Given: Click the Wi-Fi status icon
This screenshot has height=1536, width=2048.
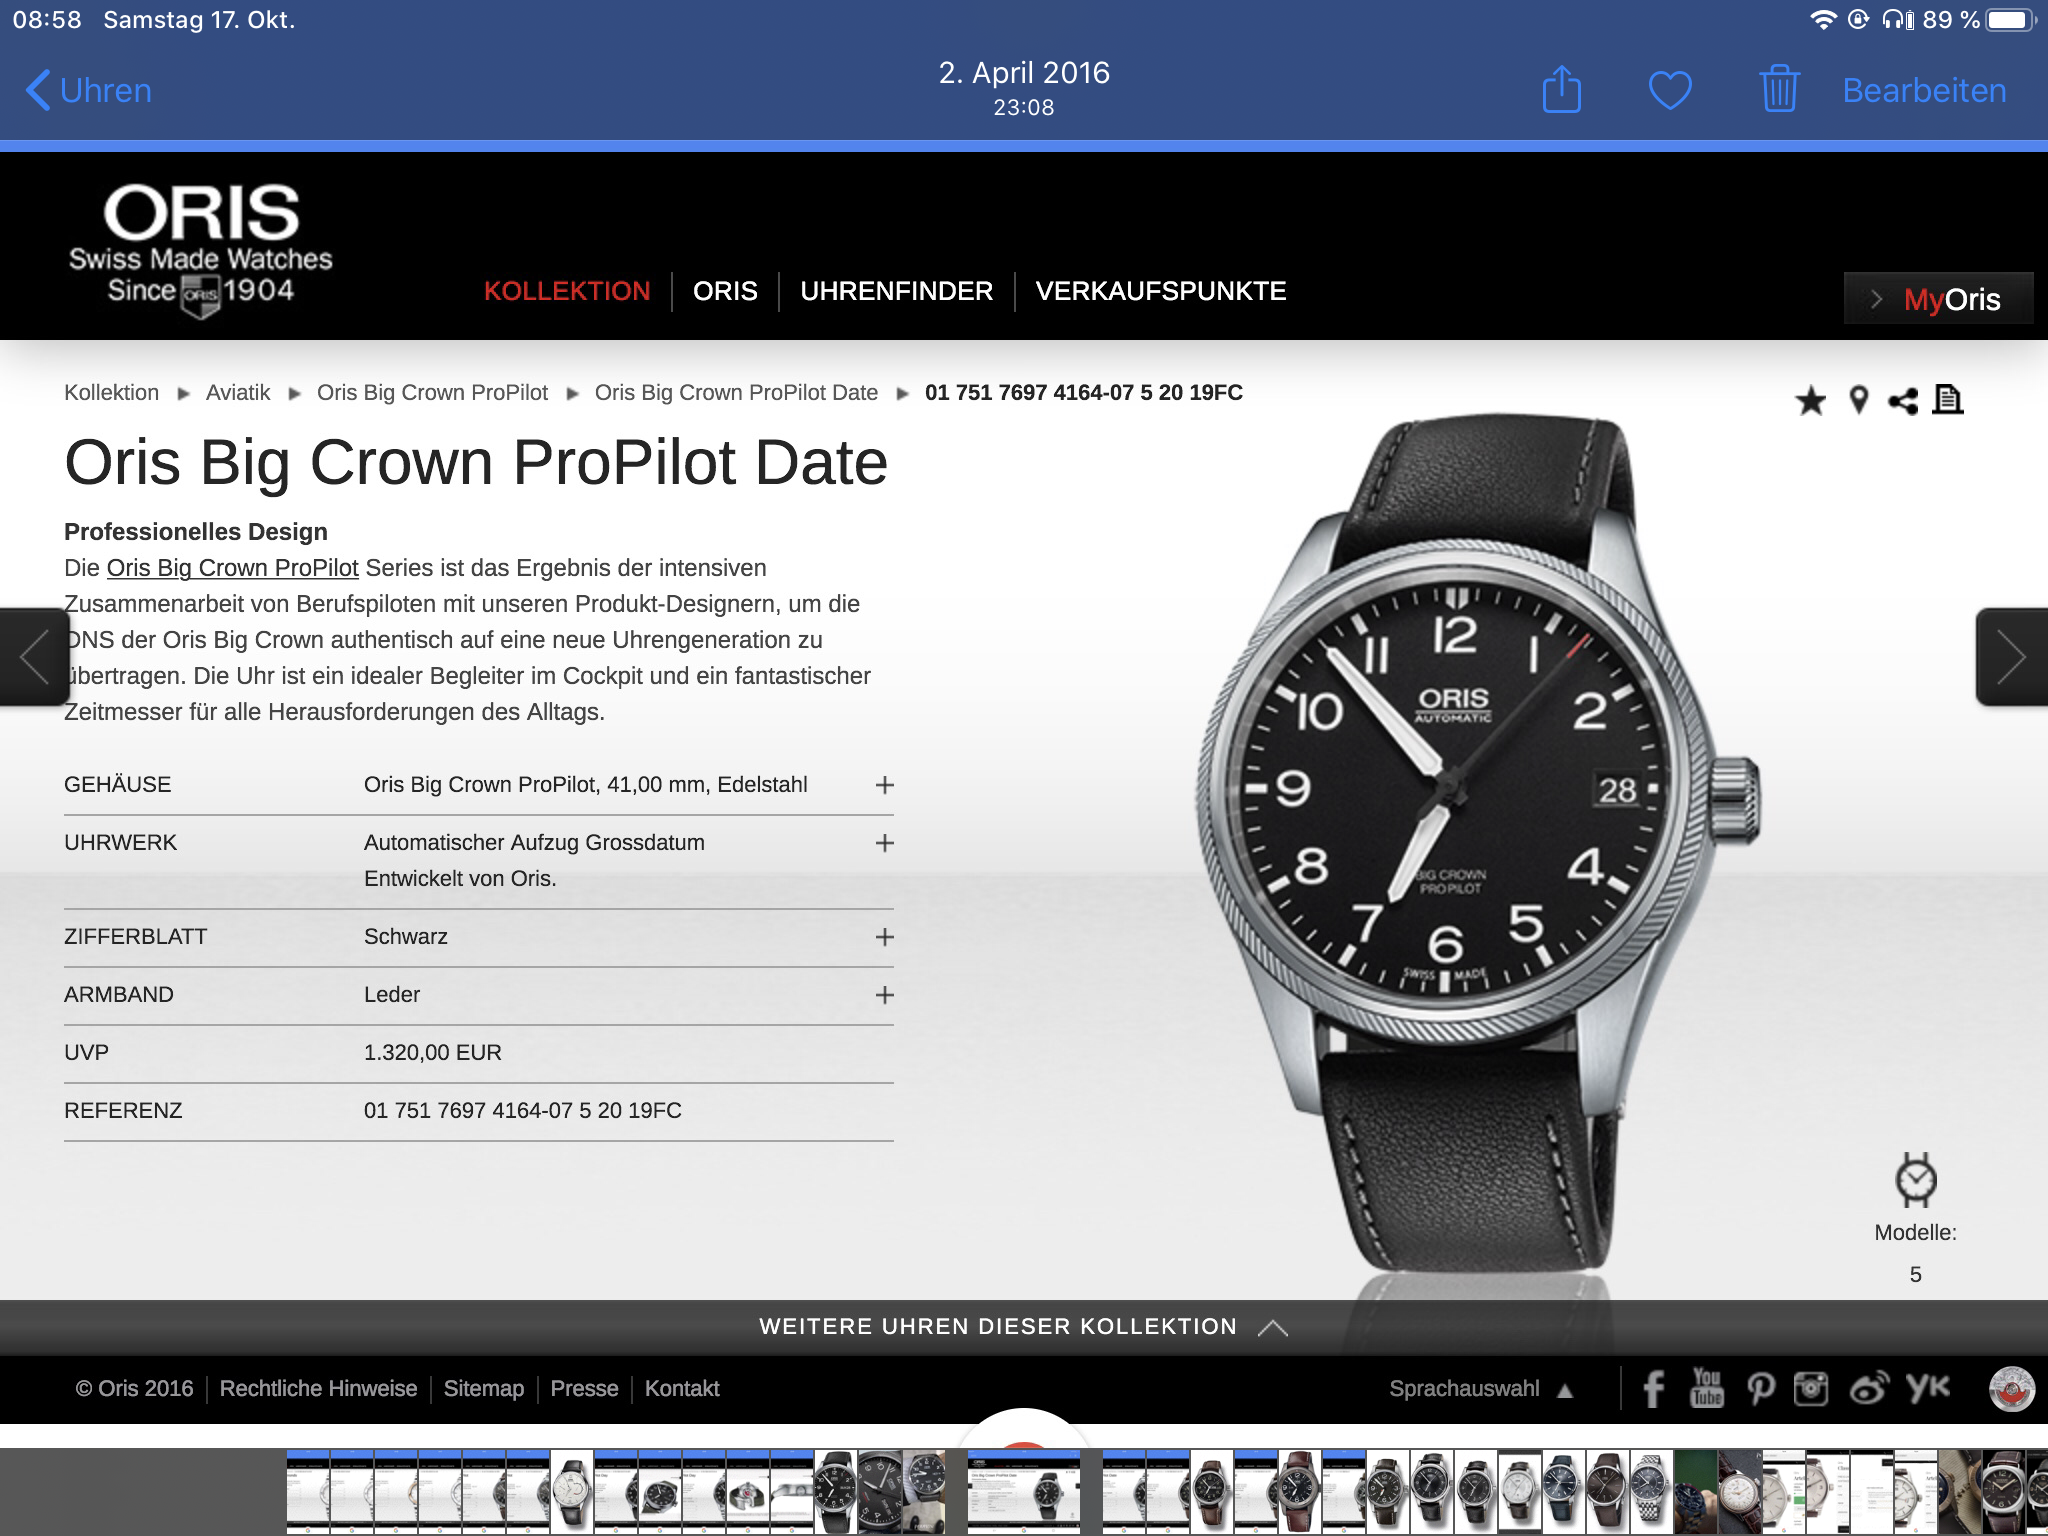Looking at the screenshot, I should click(1823, 20).
